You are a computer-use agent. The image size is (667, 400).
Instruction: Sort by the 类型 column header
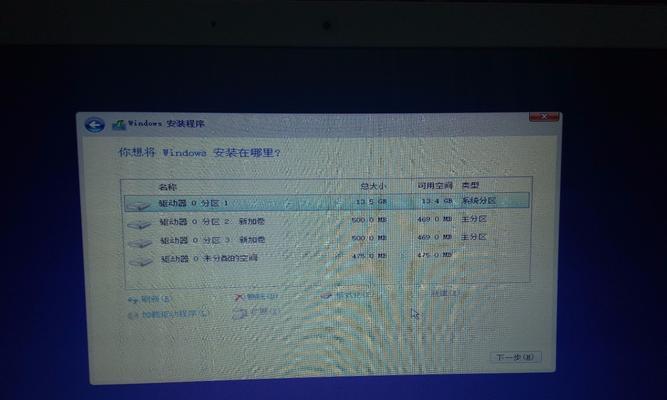pos(470,185)
